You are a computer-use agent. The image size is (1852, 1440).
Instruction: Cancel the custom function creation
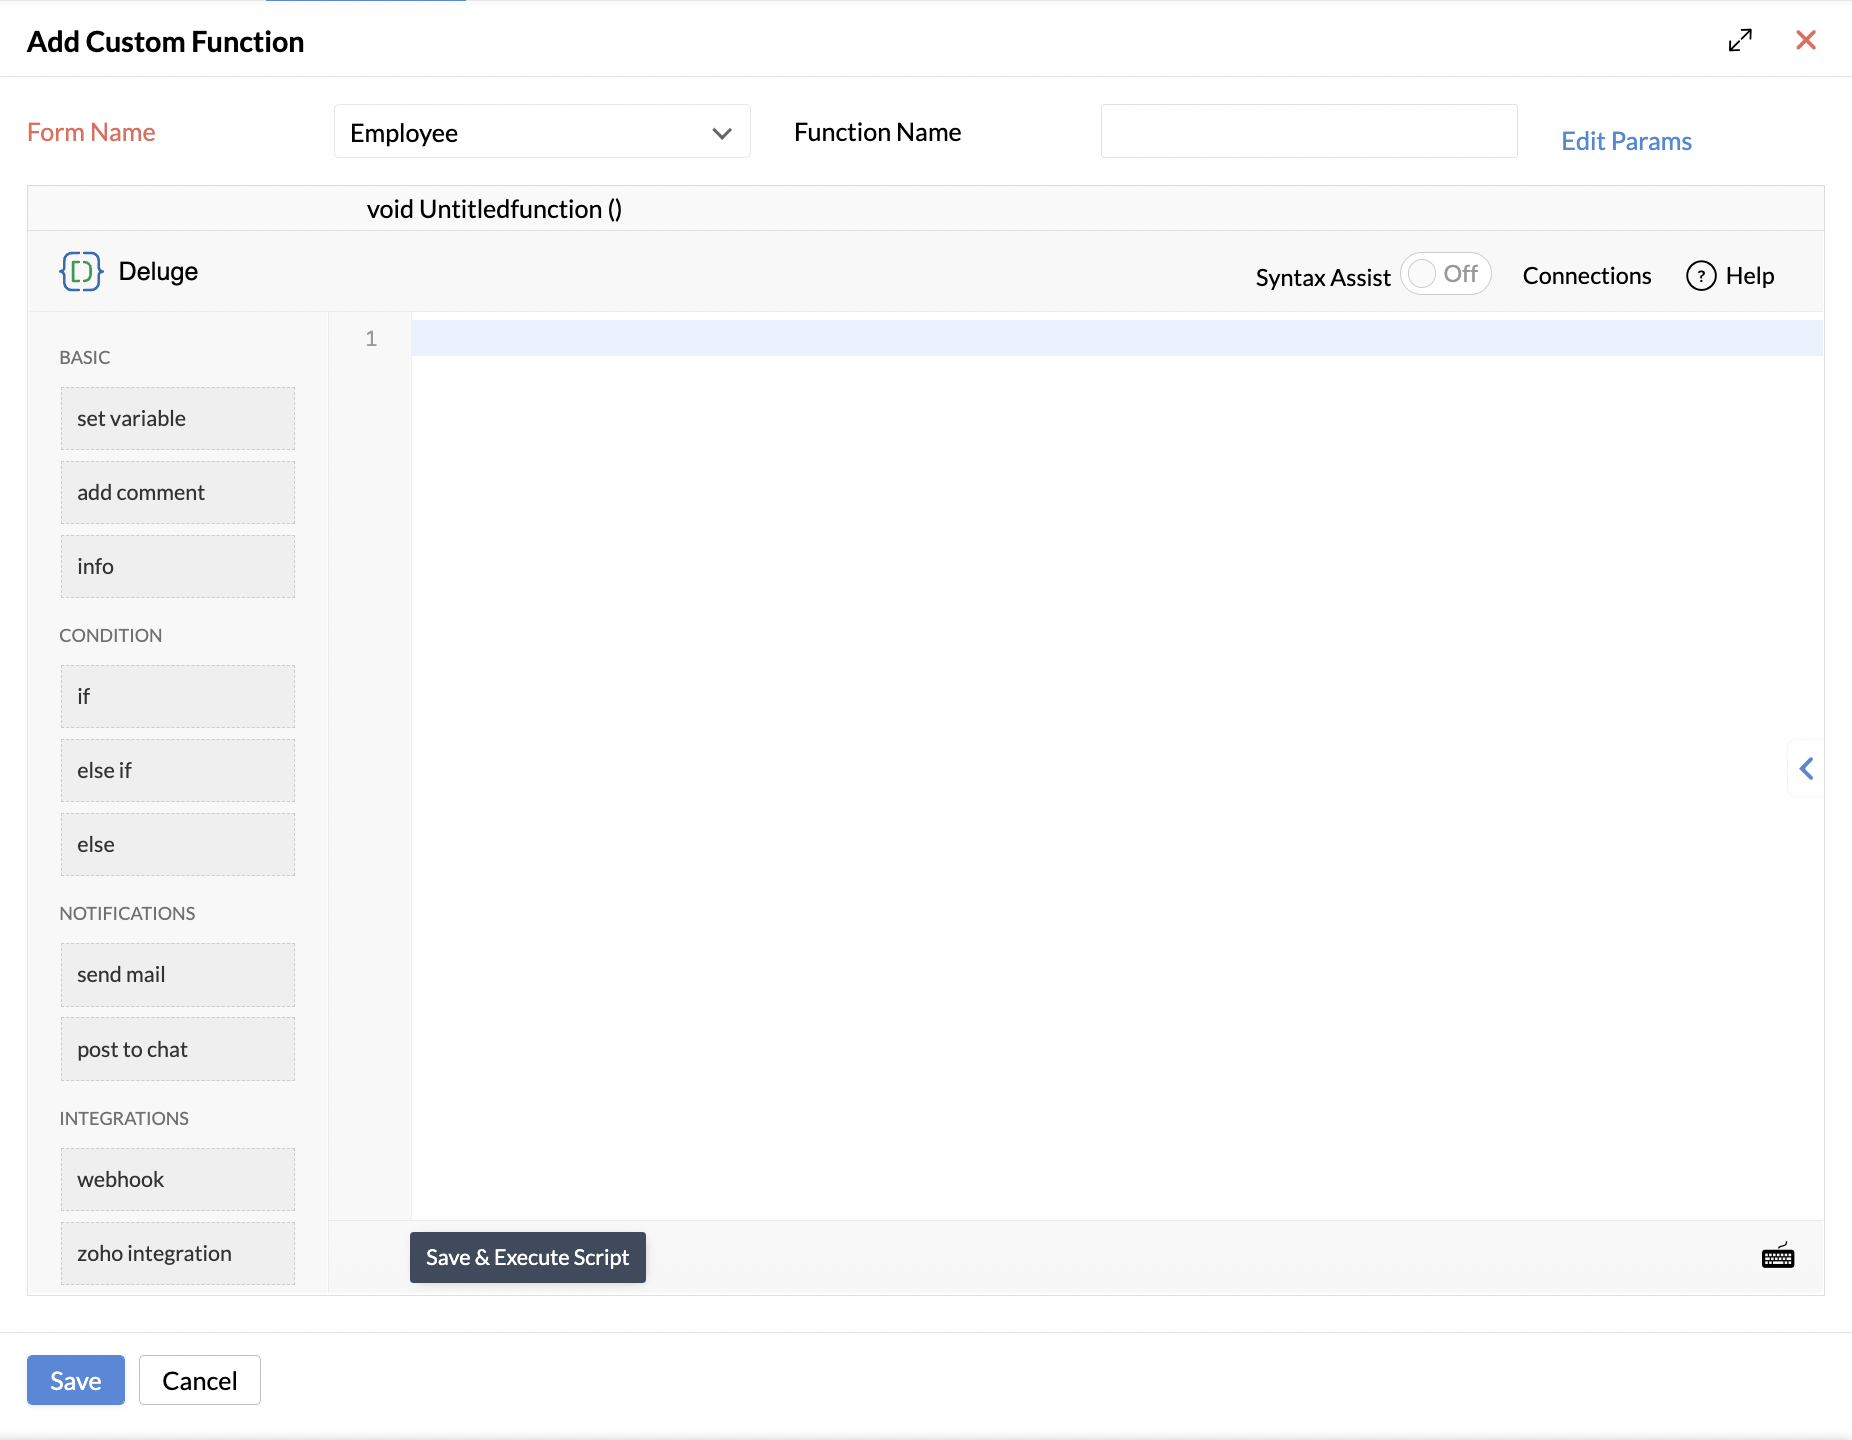click(199, 1381)
